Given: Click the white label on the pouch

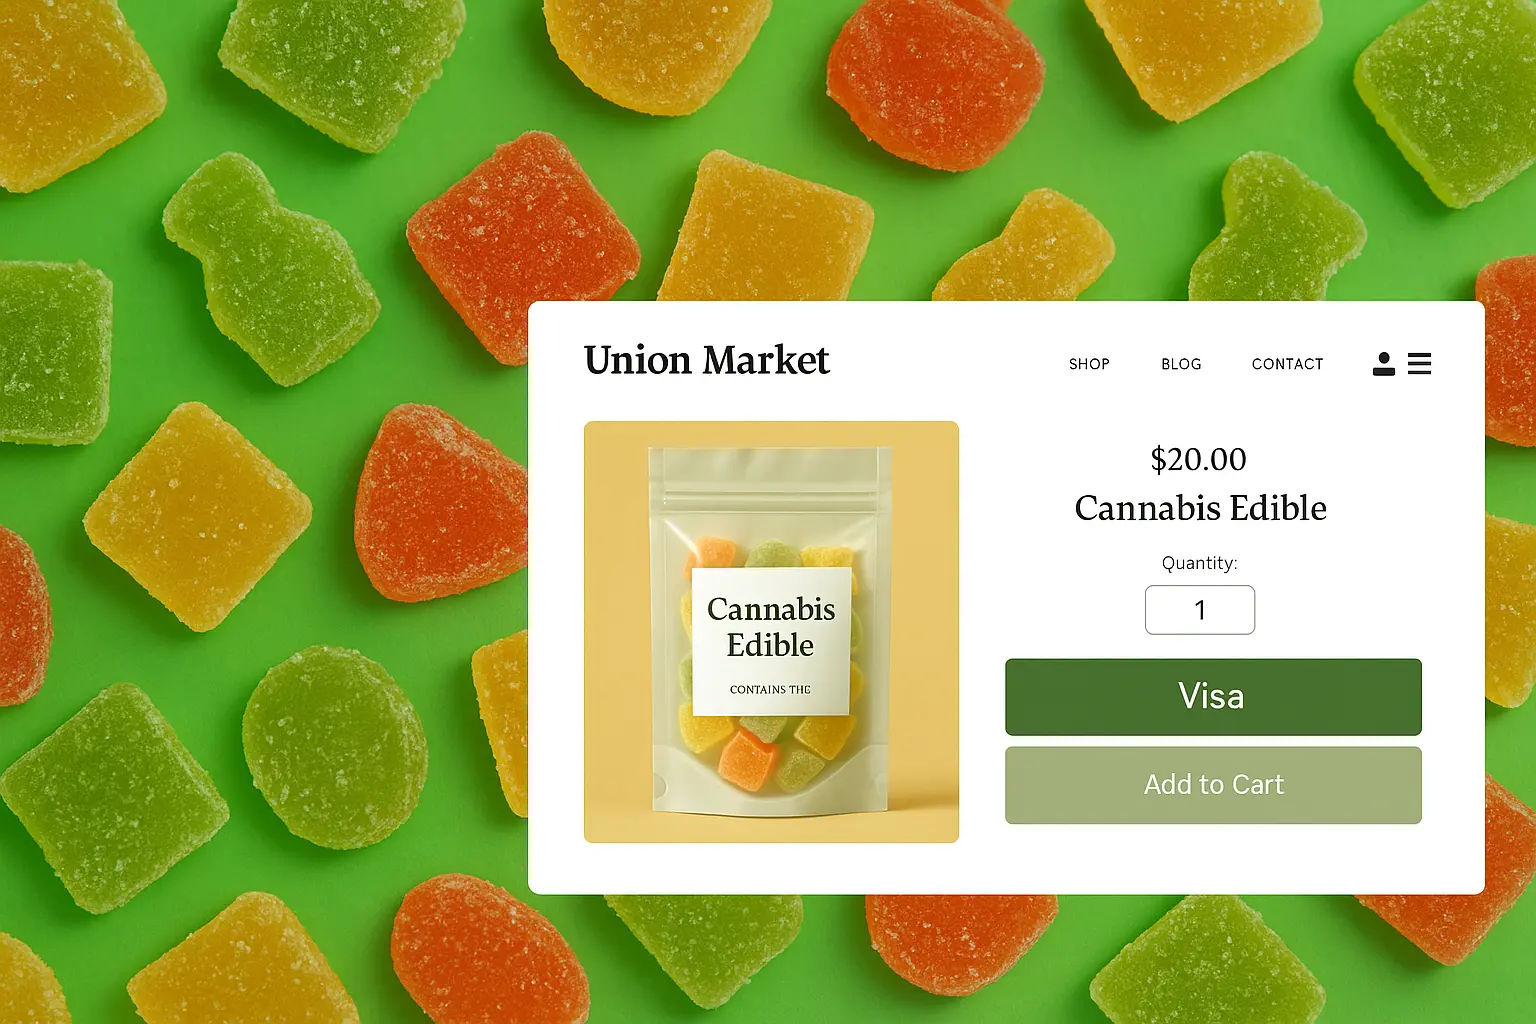Looking at the screenshot, I should [x=771, y=641].
